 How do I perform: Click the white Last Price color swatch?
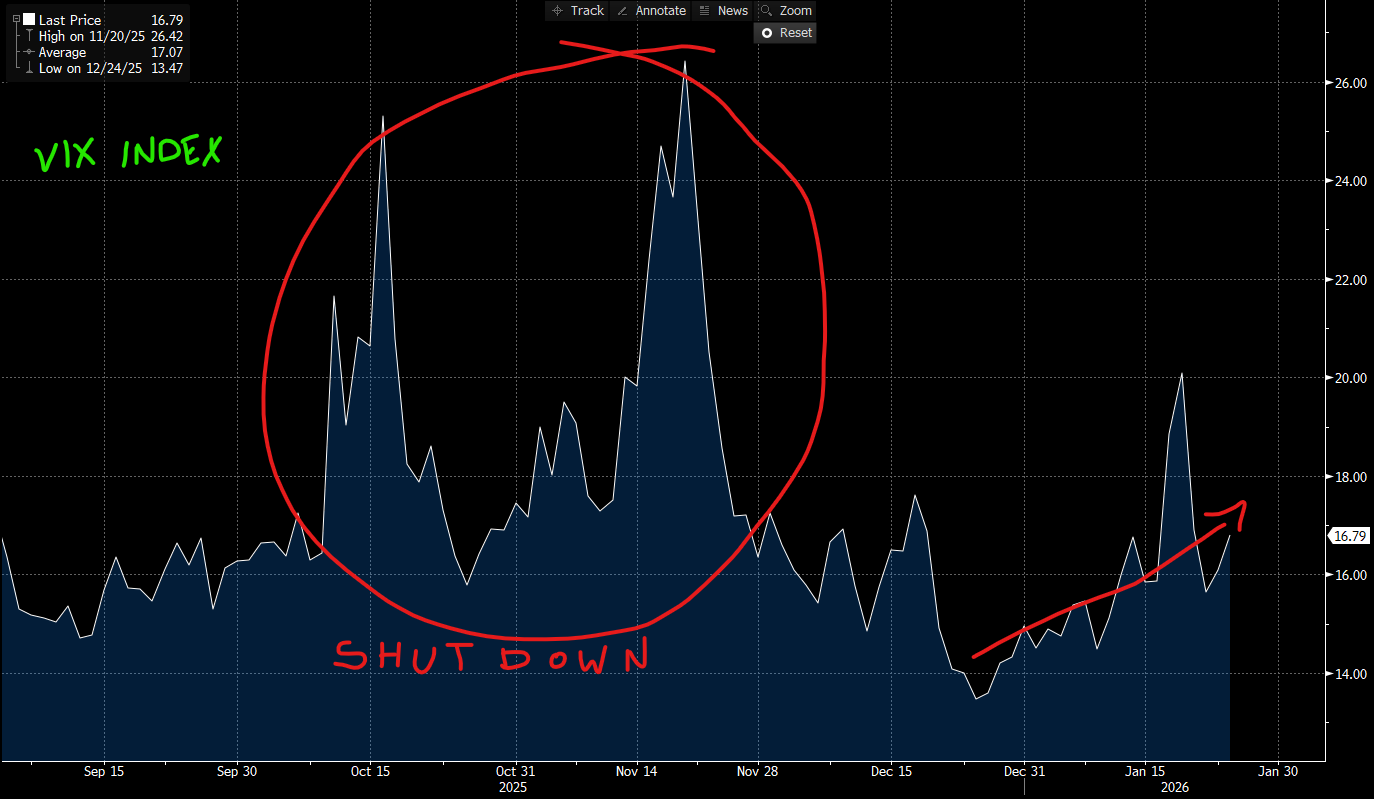[x=27, y=20]
